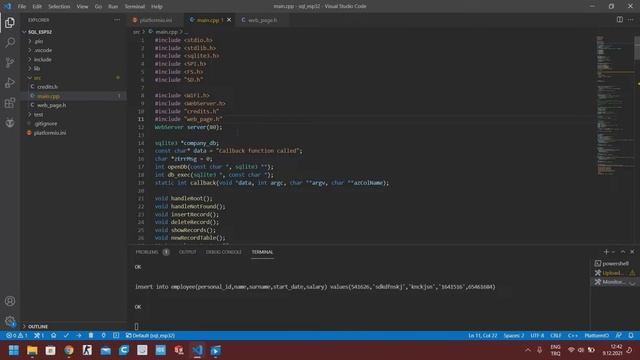Open the Manage gear icon
The image size is (640, 360).
click(10, 321)
